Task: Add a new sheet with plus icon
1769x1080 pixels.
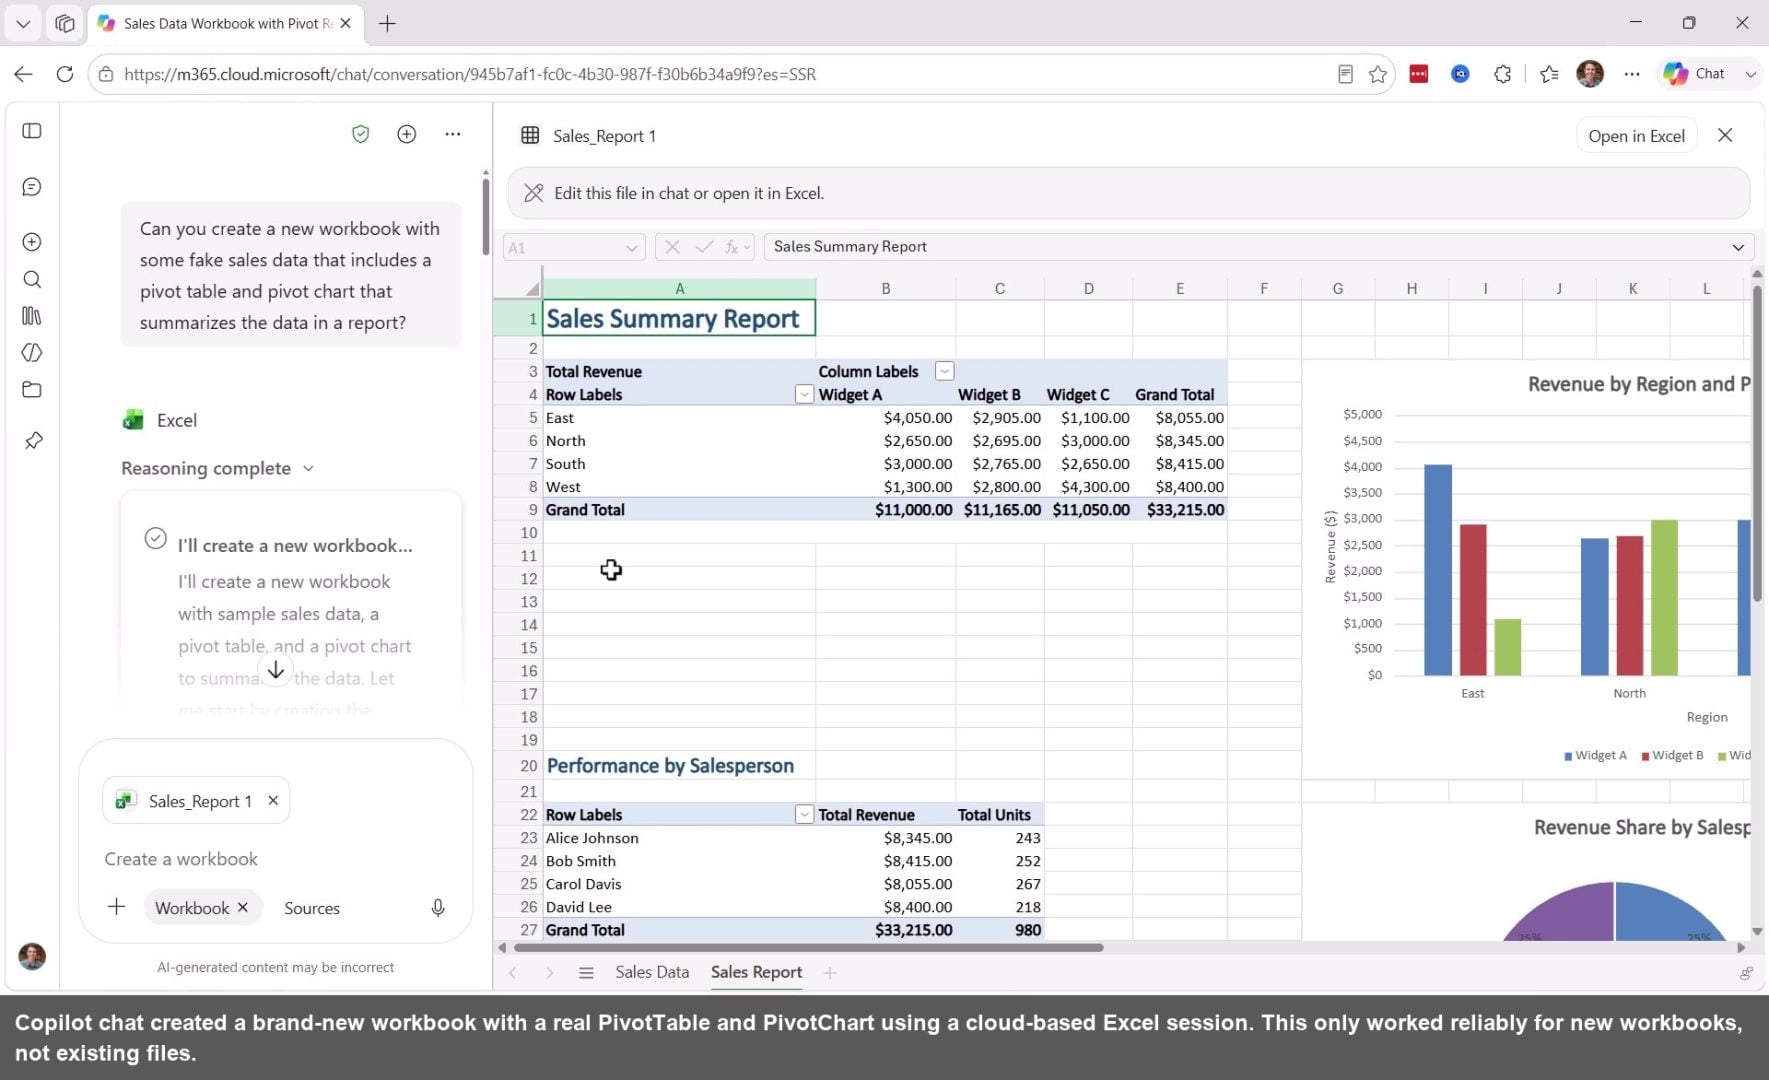Action: click(829, 973)
